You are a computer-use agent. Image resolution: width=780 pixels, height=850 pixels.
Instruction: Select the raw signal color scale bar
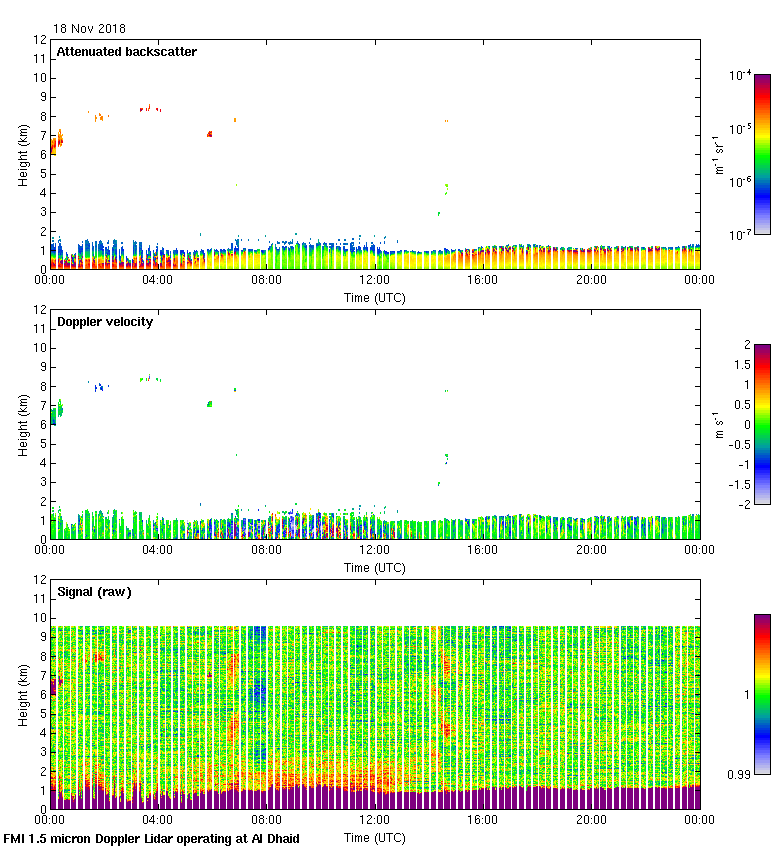762,694
